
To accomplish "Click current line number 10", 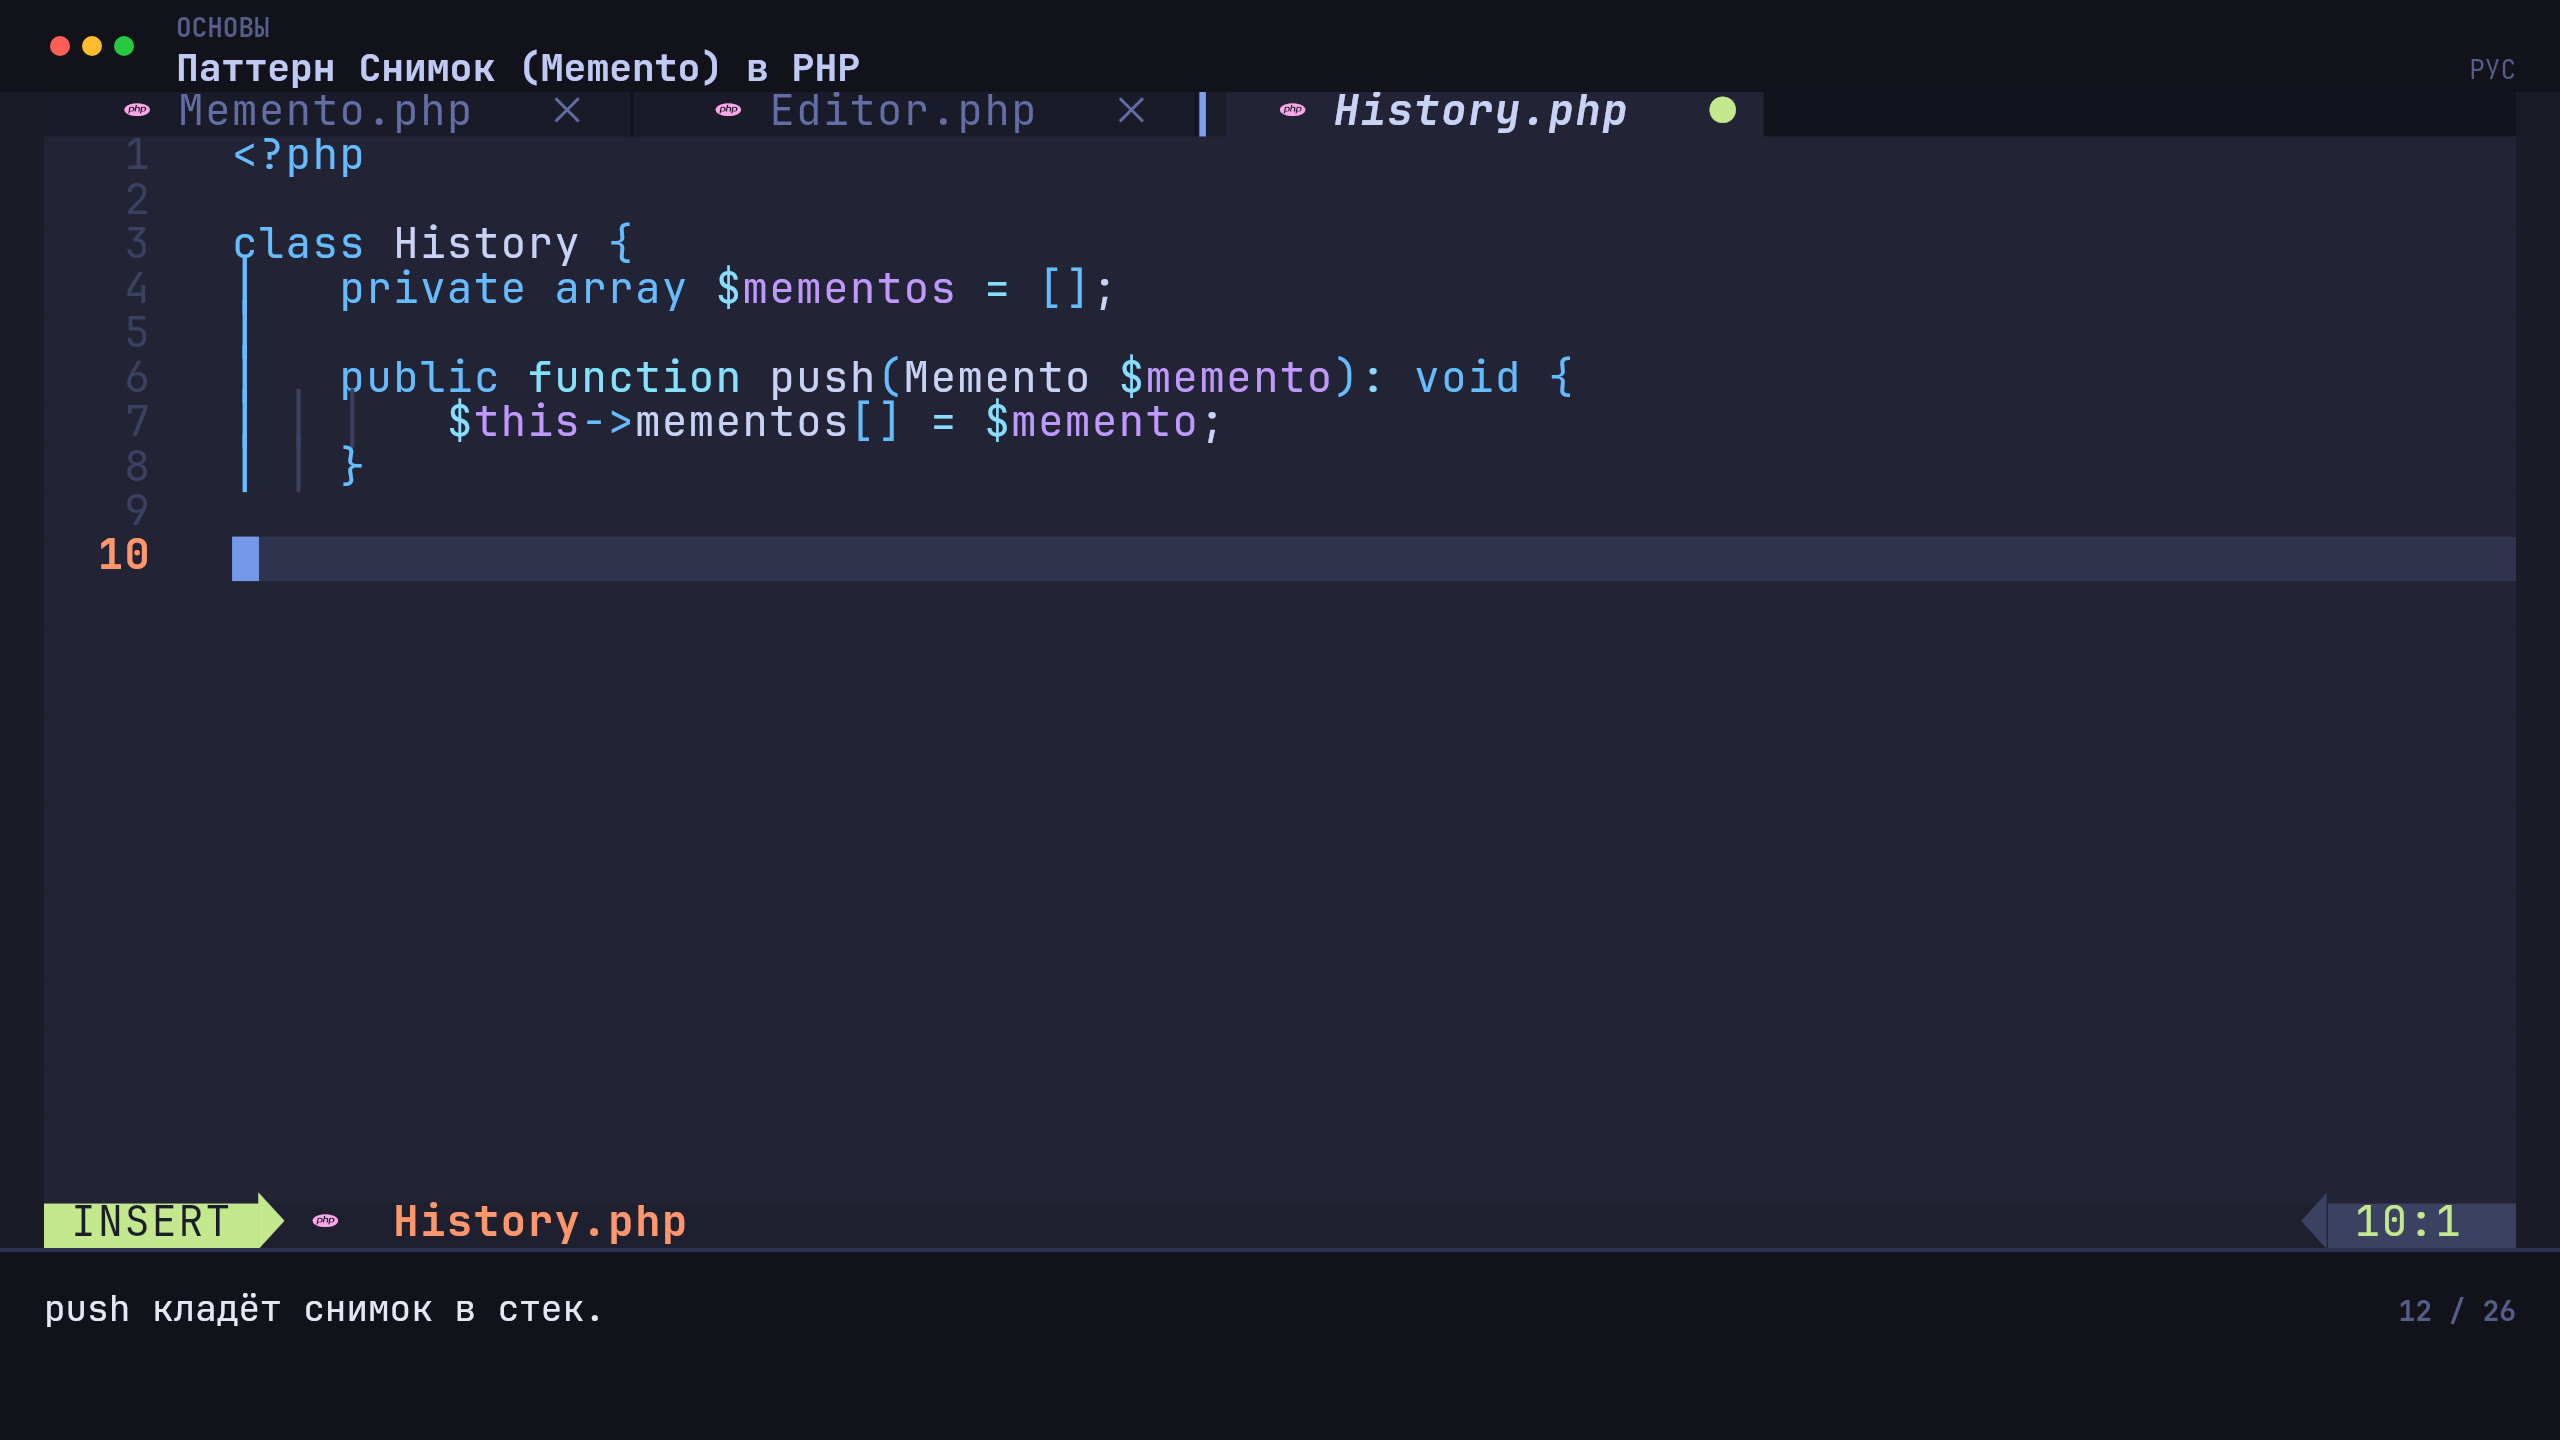I will point(124,555).
